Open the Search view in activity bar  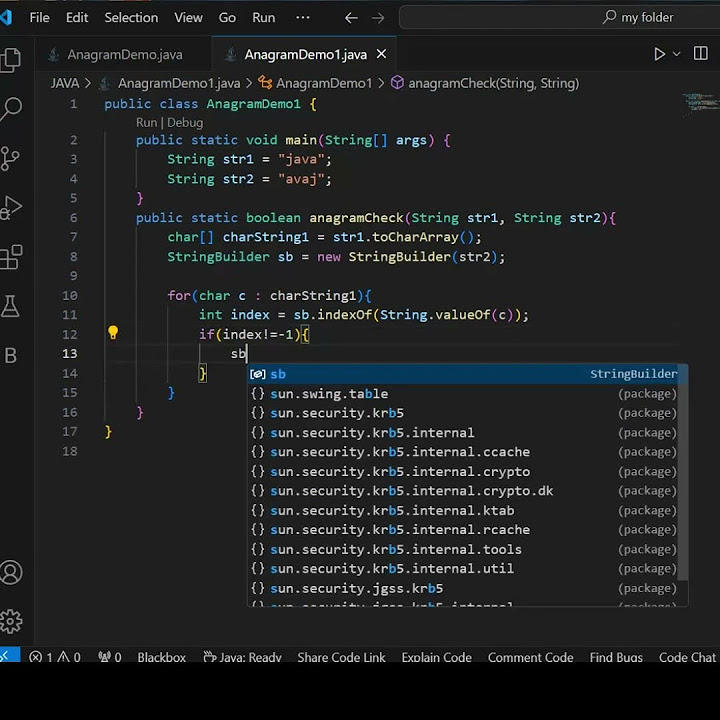(11, 108)
